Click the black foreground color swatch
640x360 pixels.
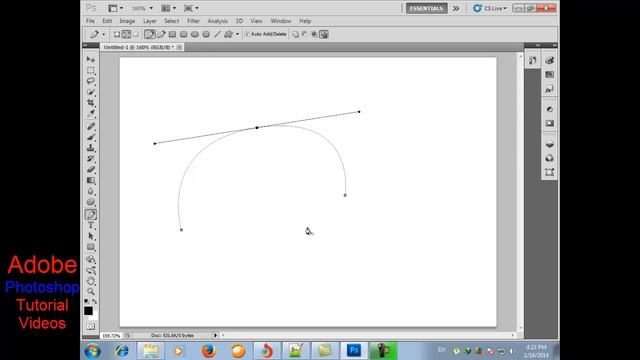click(x=88, y=311)
